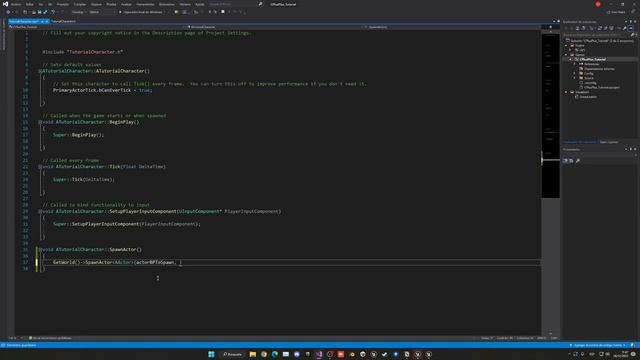This screenshot has height=360, width=640.
Task: Select the CPlusPlus_Tutorial project node
Action: [x=593, y=59]
